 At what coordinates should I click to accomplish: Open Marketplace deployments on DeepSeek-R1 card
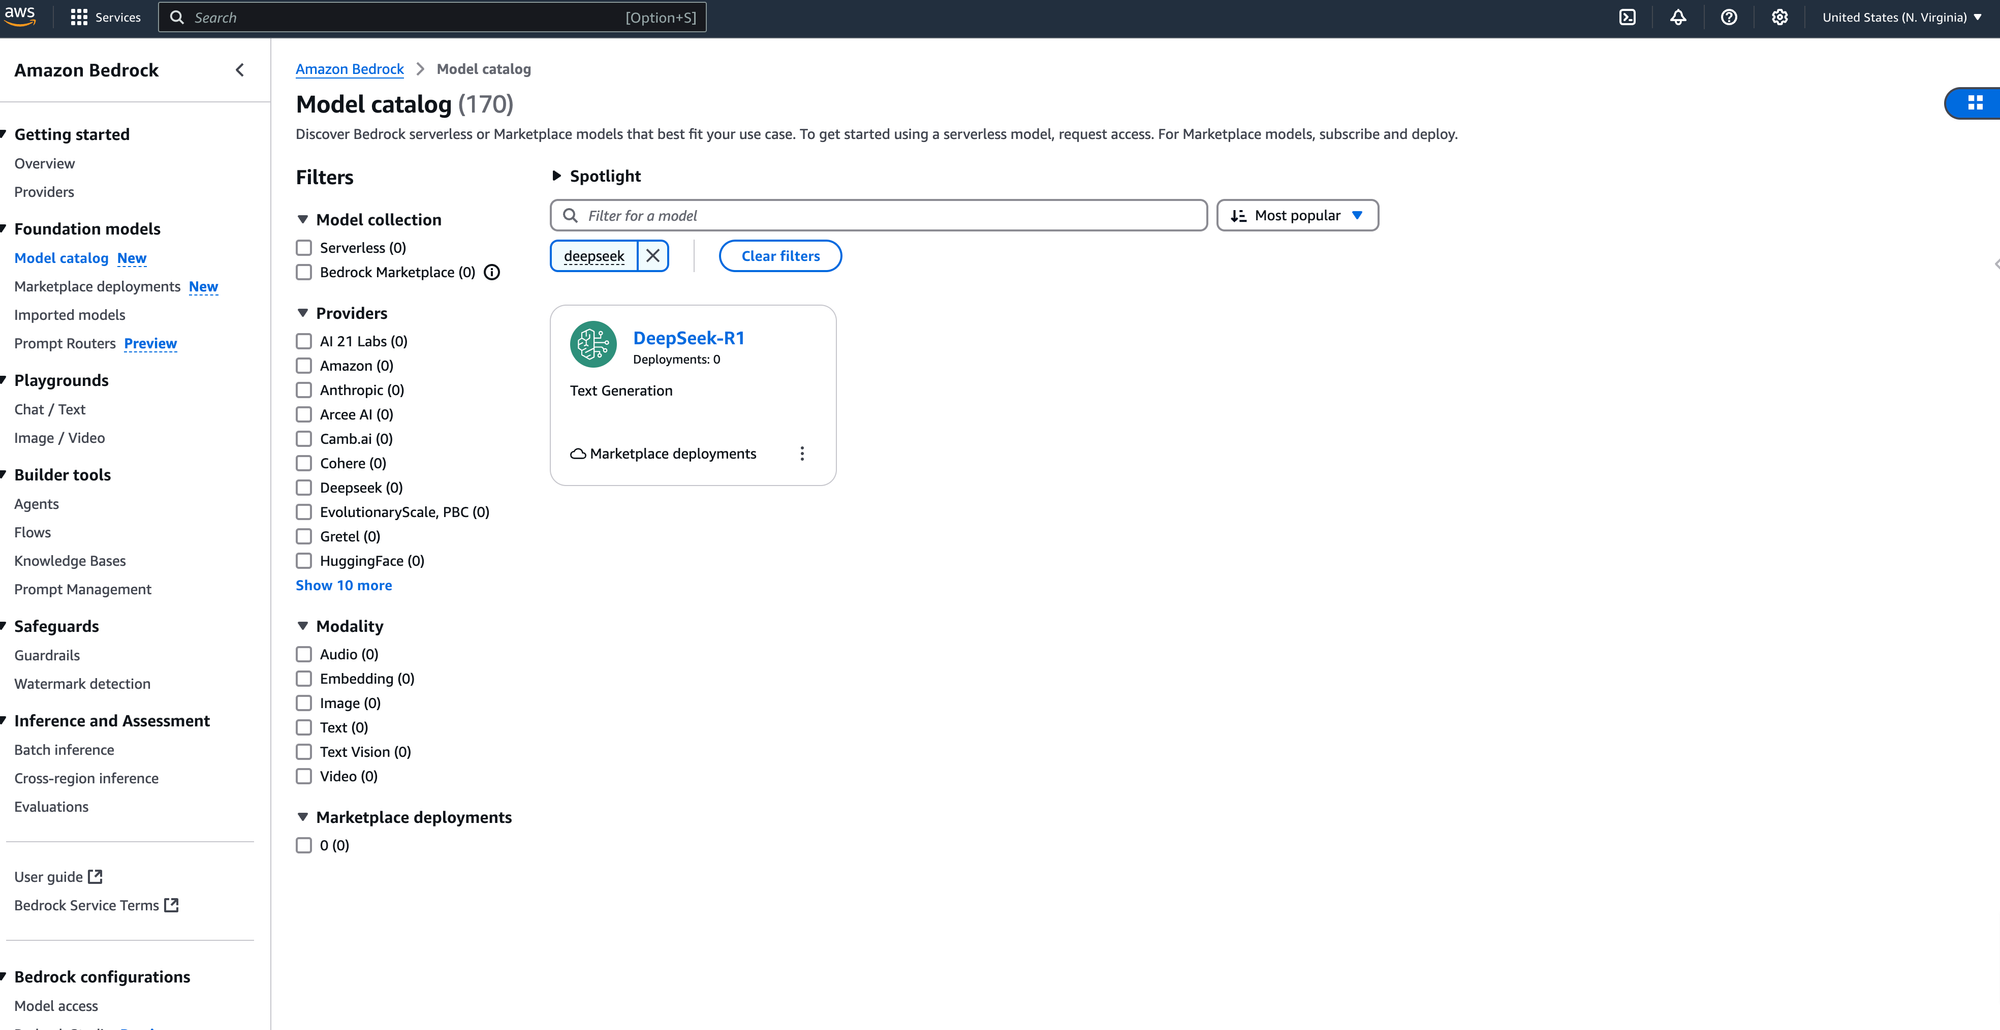(673, 454)
